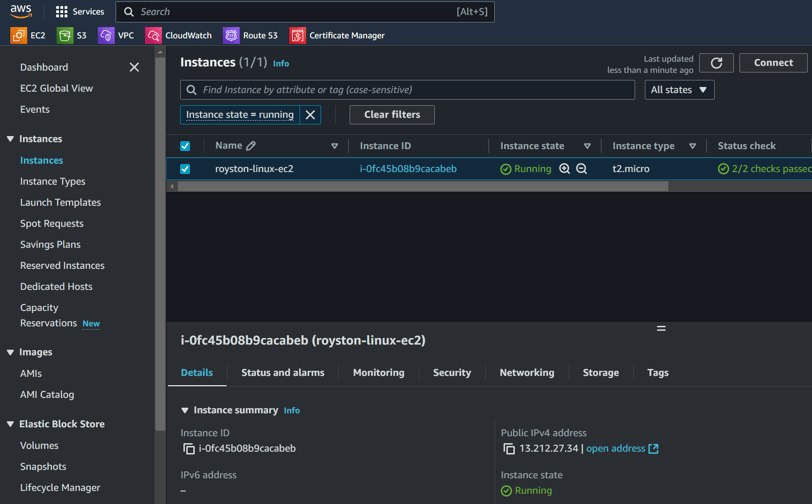Viewport: 812px width, 504px height.
Task: Switch to the Security tab
Action: (452, 372)
